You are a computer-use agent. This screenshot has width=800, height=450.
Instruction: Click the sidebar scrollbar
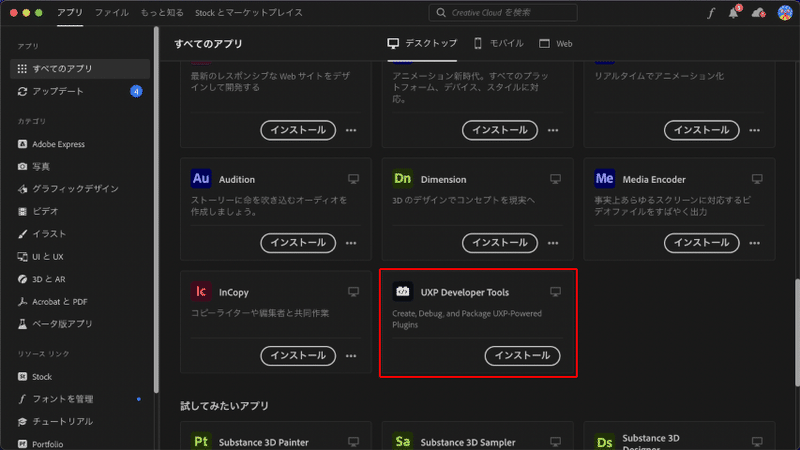pyautogui.click(x=156, y=210)
